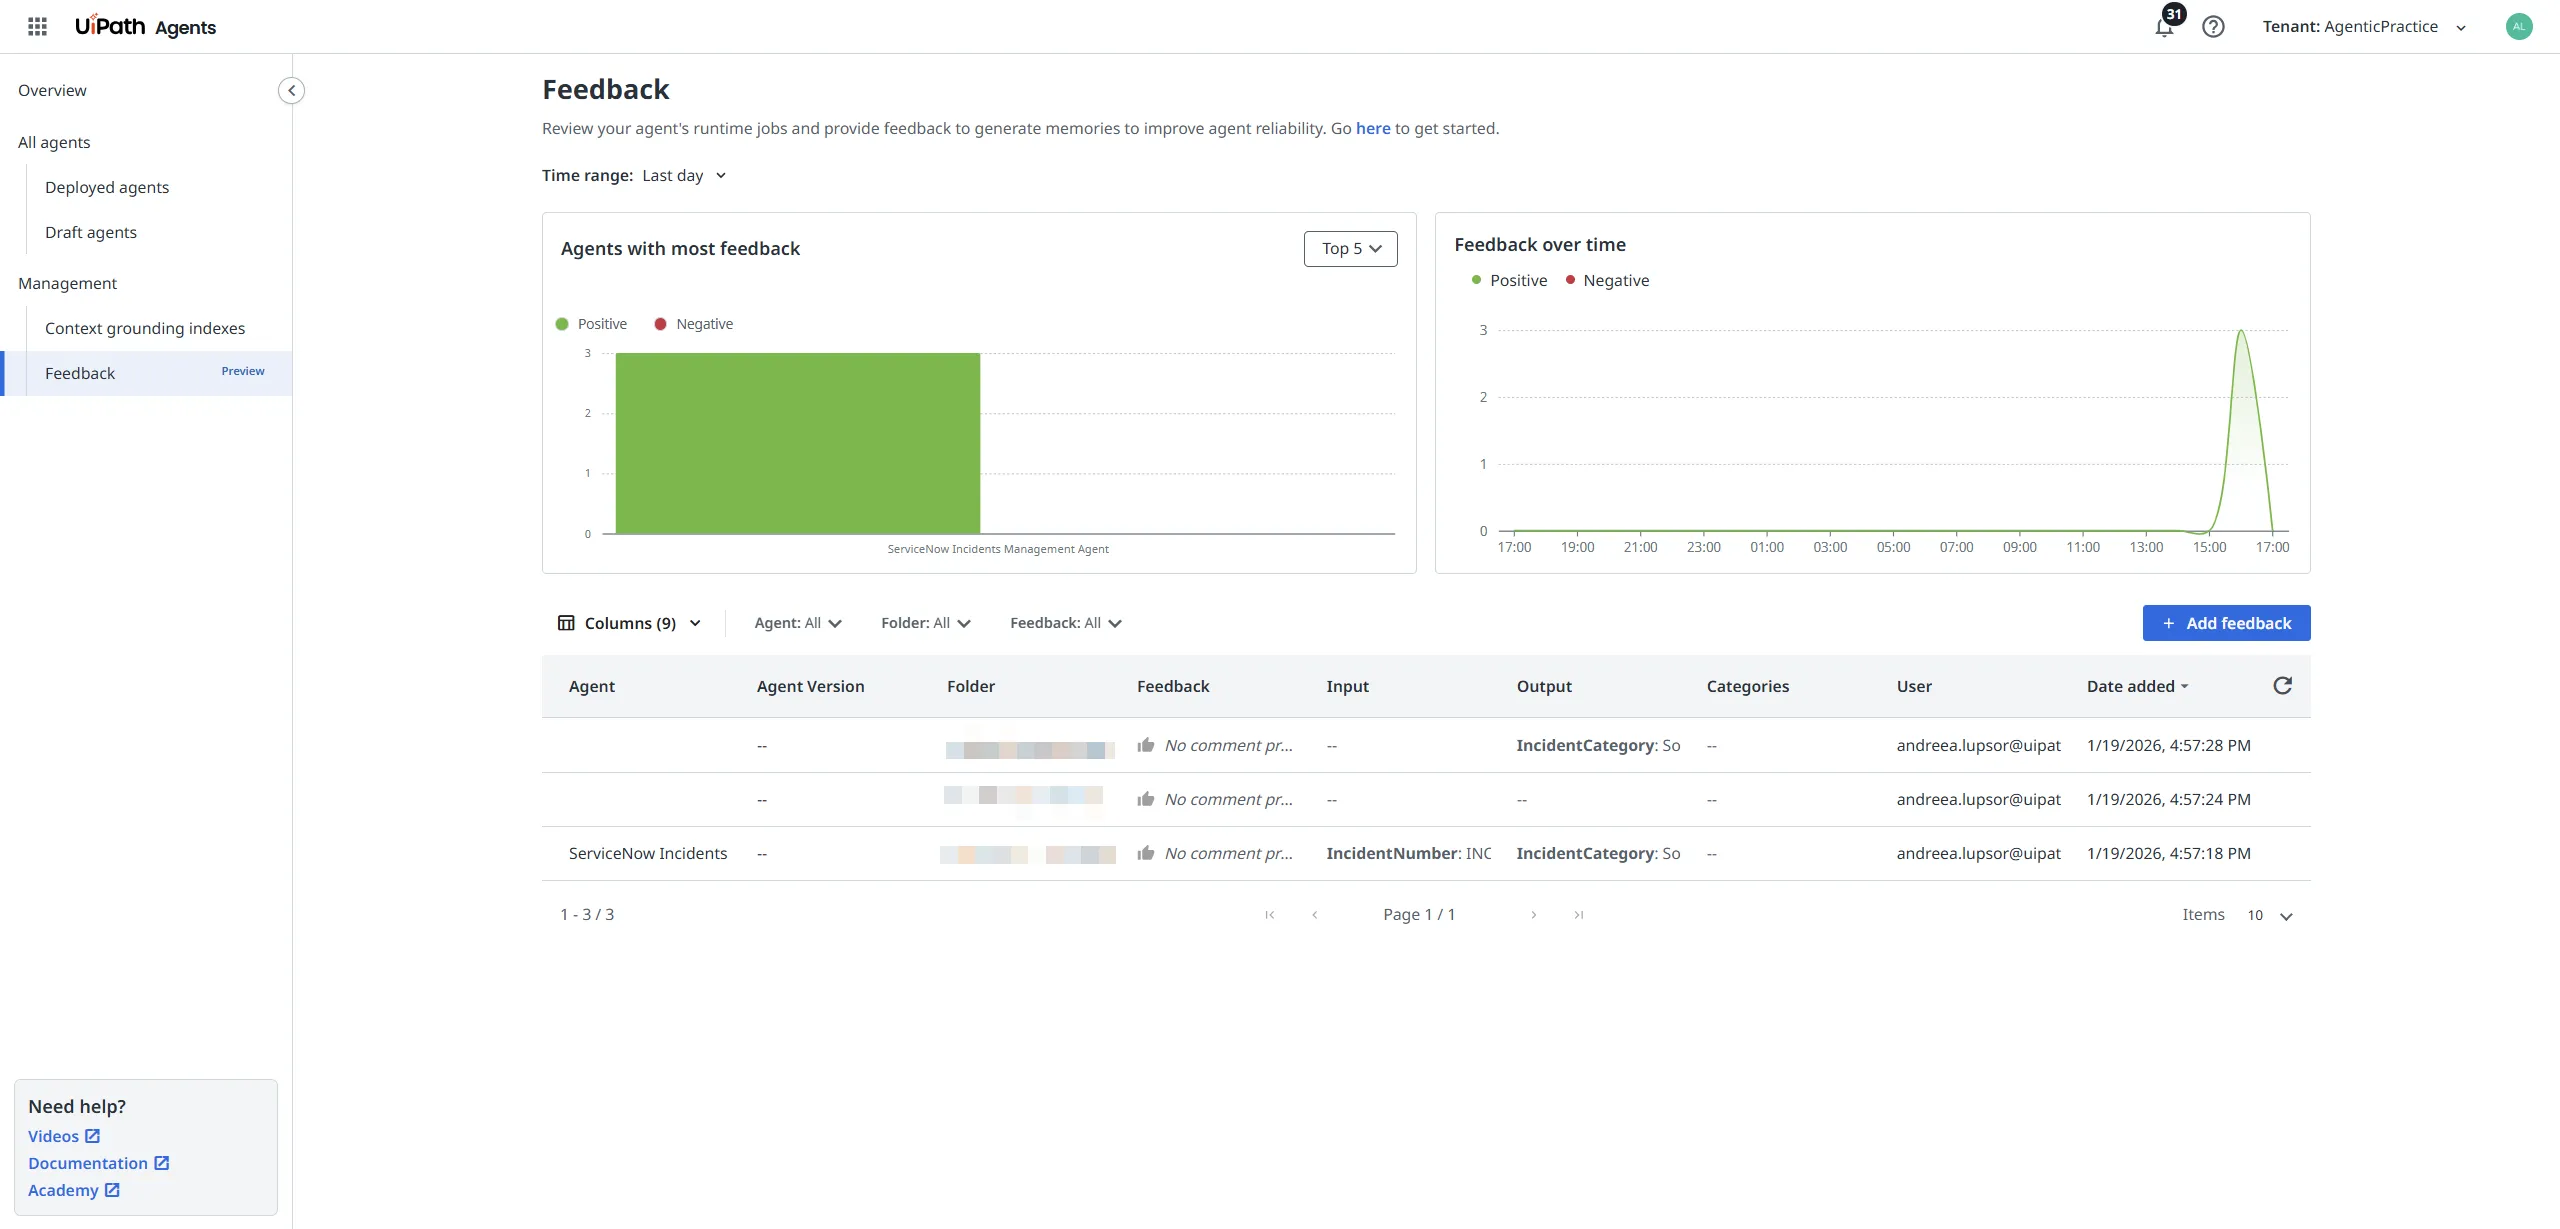Jump to last page arrow
2560x1229 pixels.
(x=1578, y=915)
